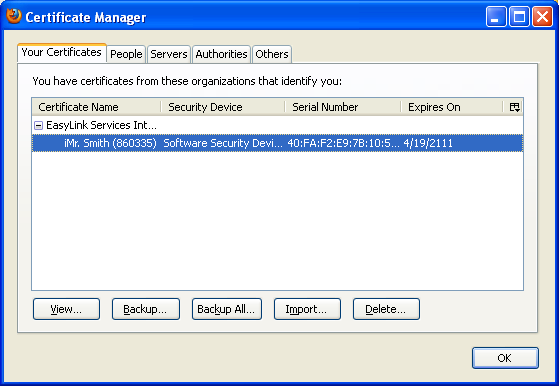Click Delete... to remove certificate
This screenshot has height=386, width=559.
[386, 309]
